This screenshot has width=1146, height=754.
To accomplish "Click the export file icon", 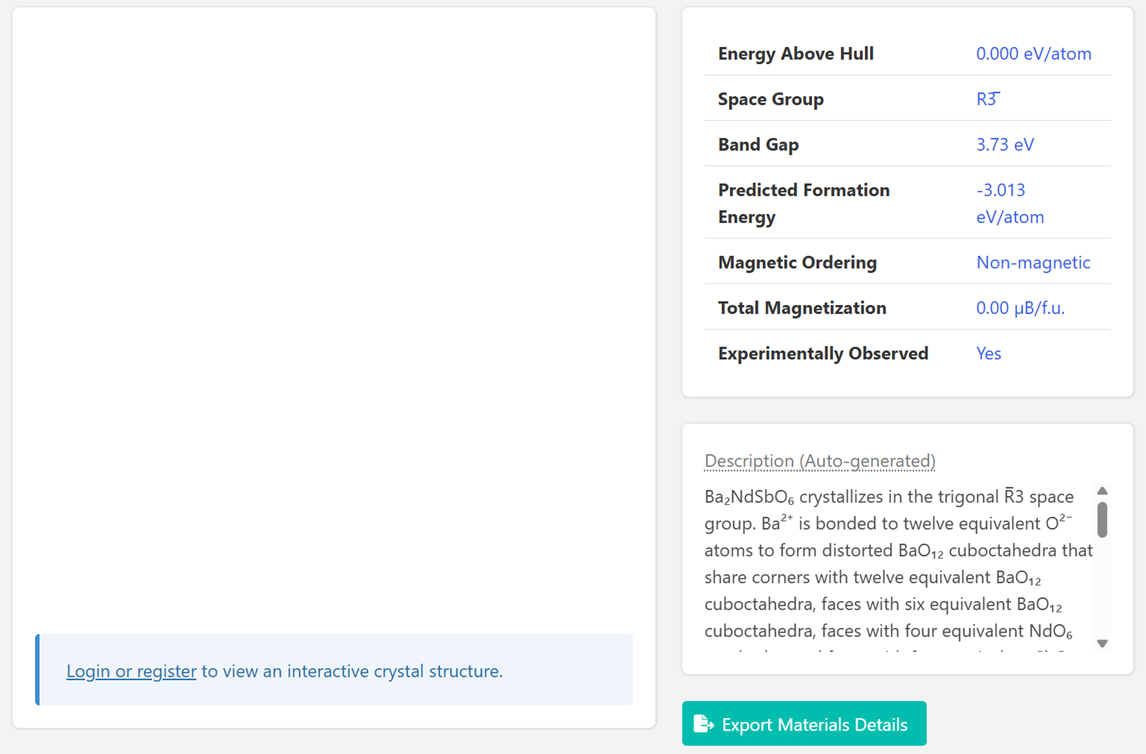I will 704,724.
